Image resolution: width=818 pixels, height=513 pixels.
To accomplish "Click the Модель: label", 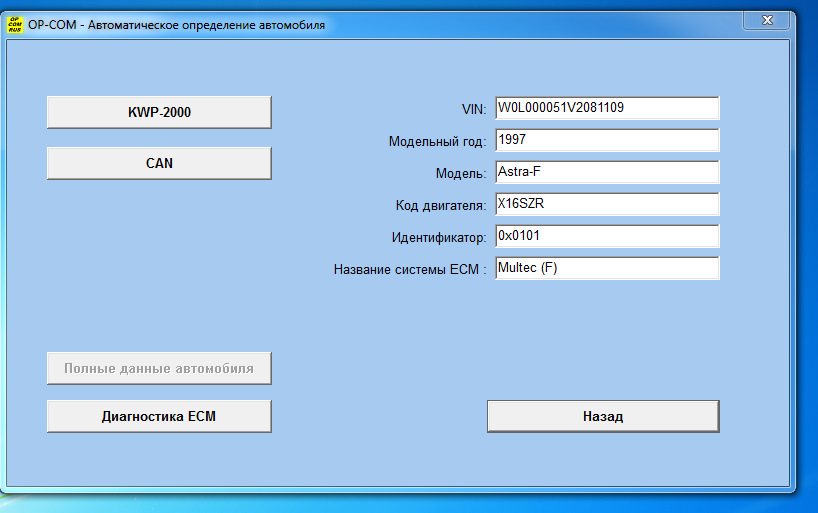I will (460, 173).
